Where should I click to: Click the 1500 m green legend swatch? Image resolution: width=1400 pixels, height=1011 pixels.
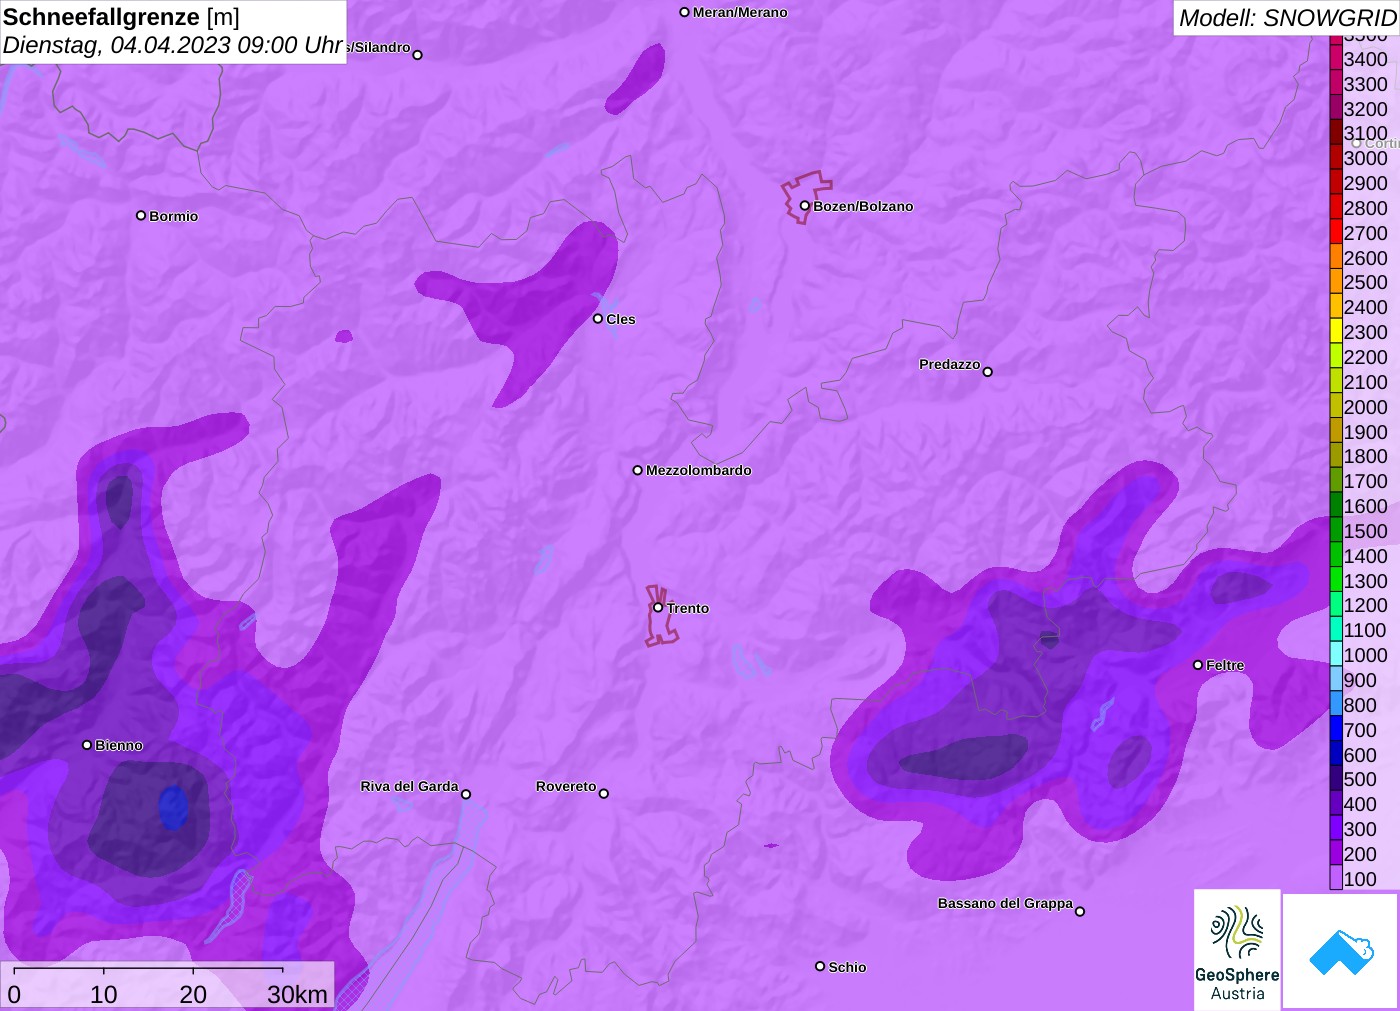(x=1336, y=531)
